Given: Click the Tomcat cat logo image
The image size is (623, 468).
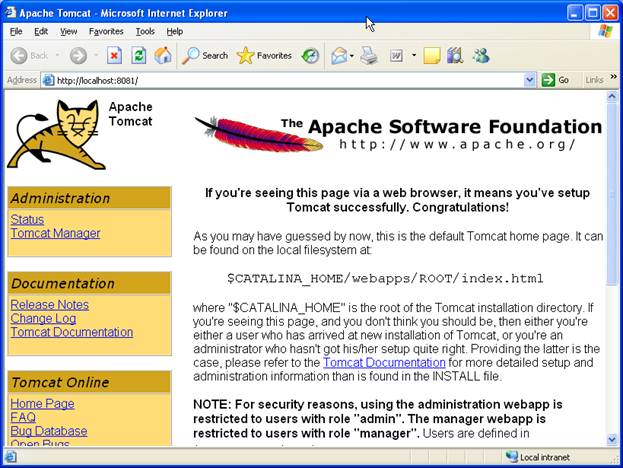Looking at the screenshot, I should tap(56, 135).
